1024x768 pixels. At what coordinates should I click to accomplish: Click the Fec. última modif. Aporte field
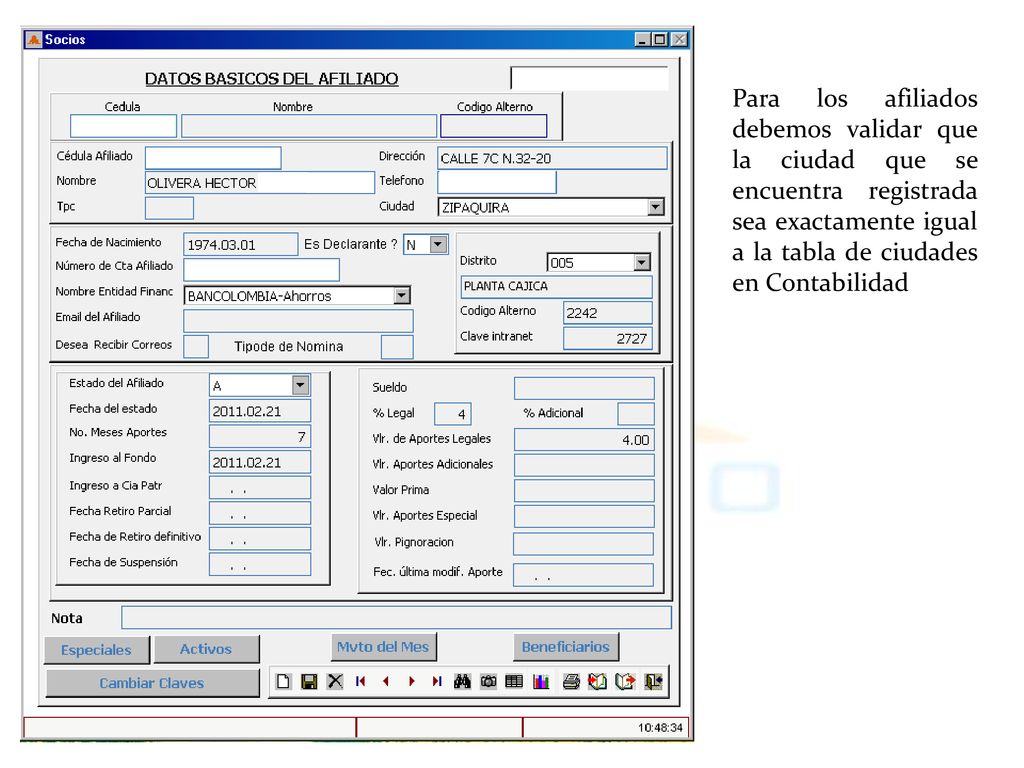tap(583, 575)
